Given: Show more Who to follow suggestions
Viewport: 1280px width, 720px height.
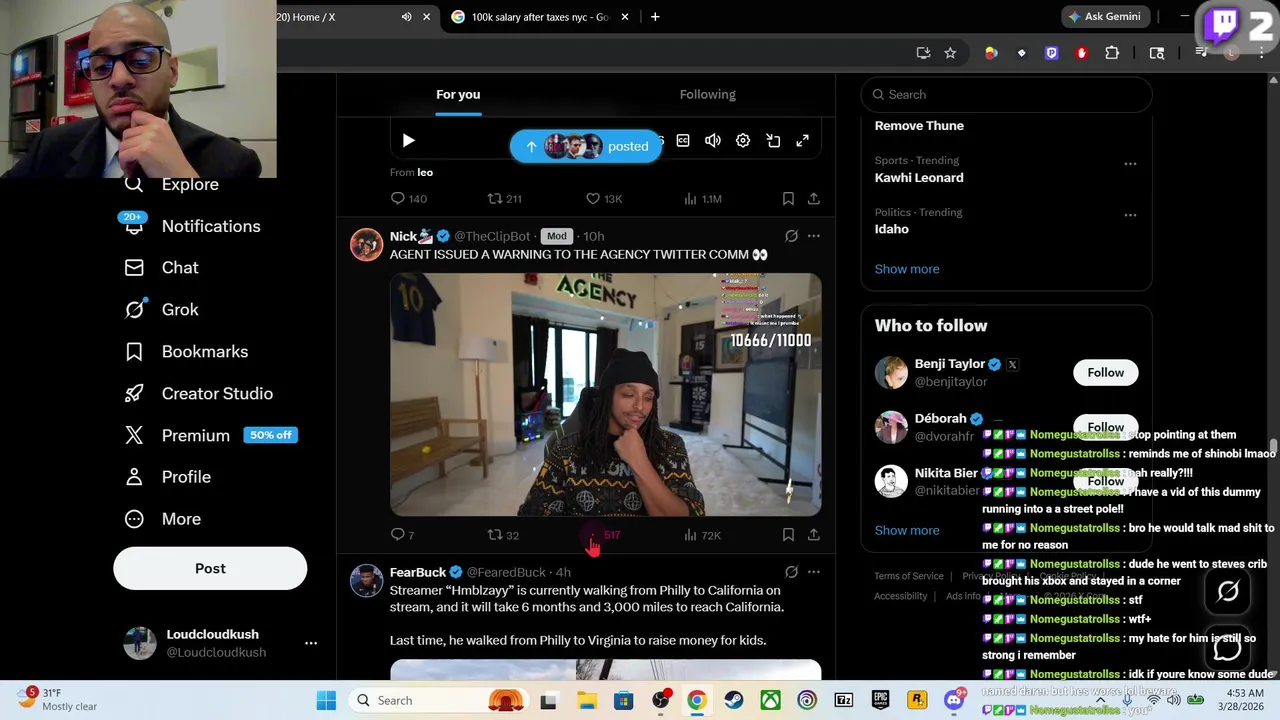Looking at the screenshot, I should pos(907,531).
